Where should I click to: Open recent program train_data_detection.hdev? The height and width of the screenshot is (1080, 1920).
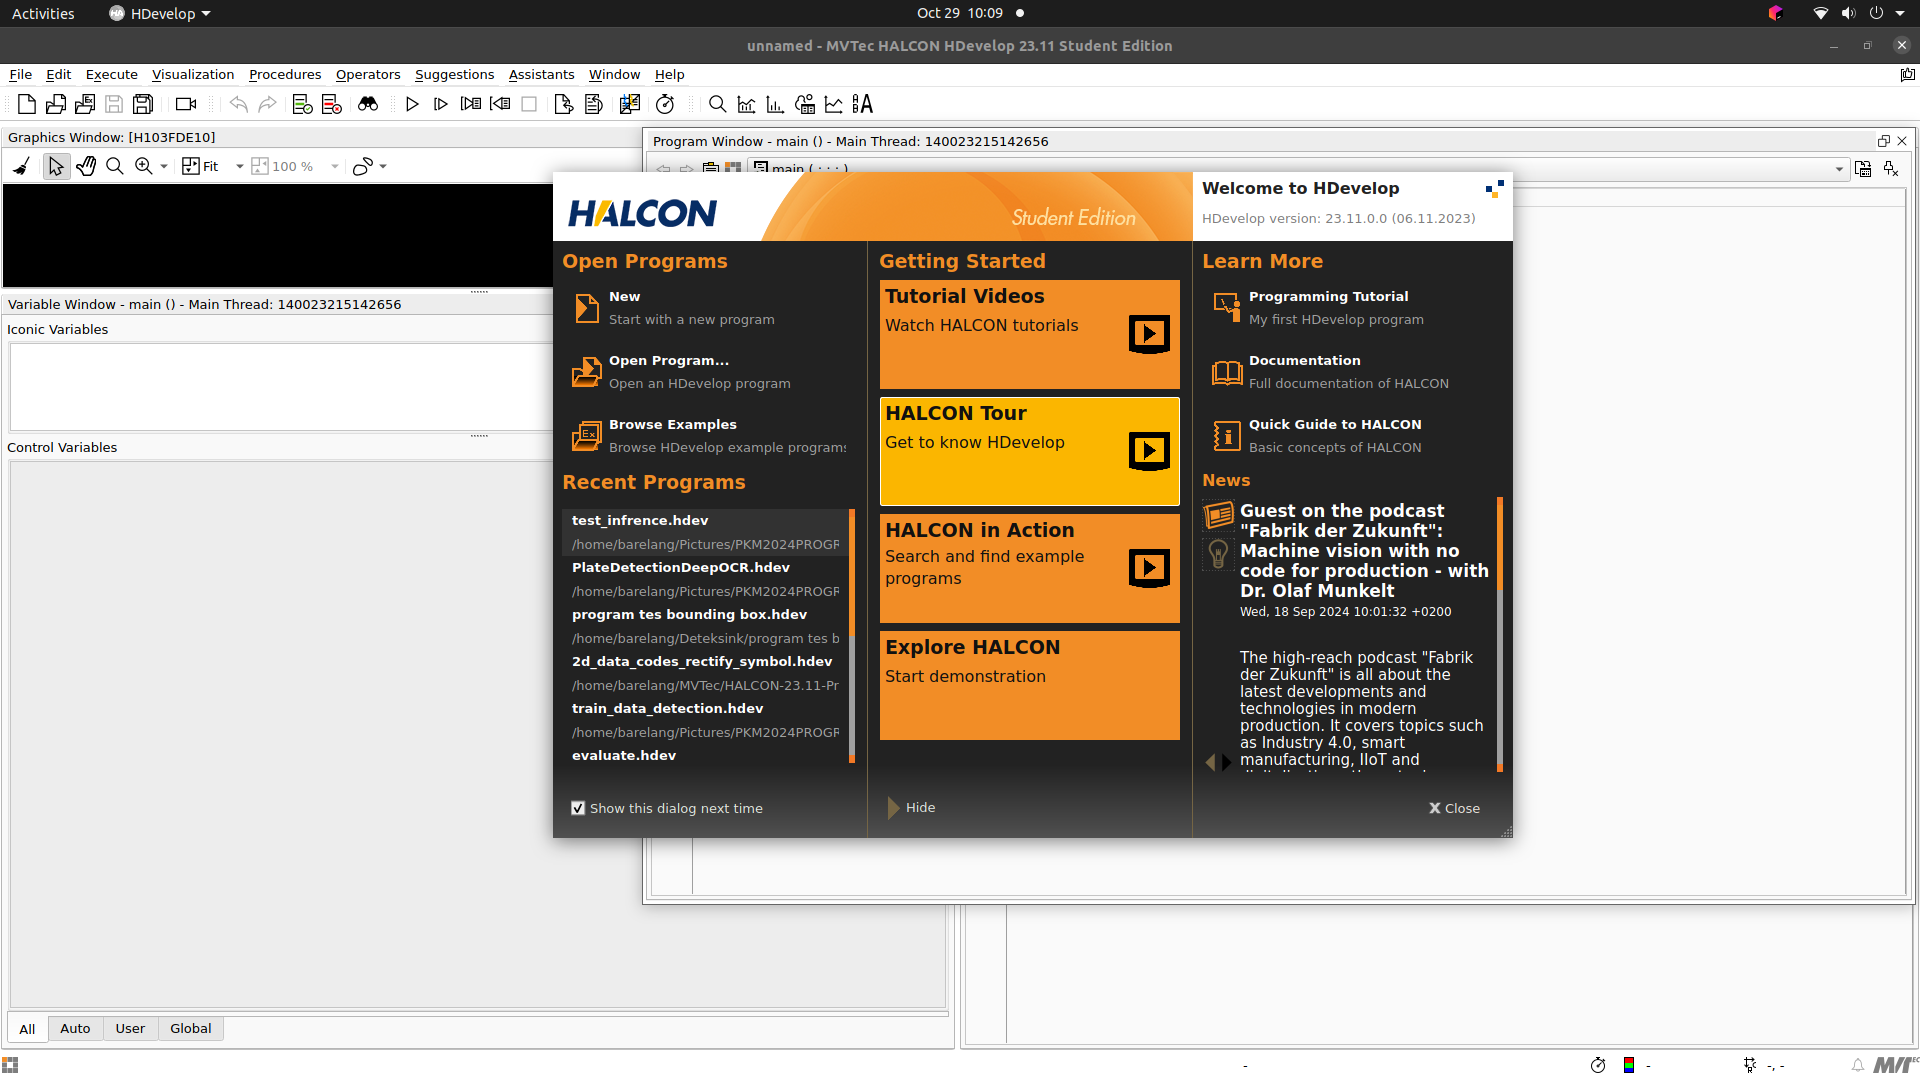pyautogui.click(x=705, y=720)
